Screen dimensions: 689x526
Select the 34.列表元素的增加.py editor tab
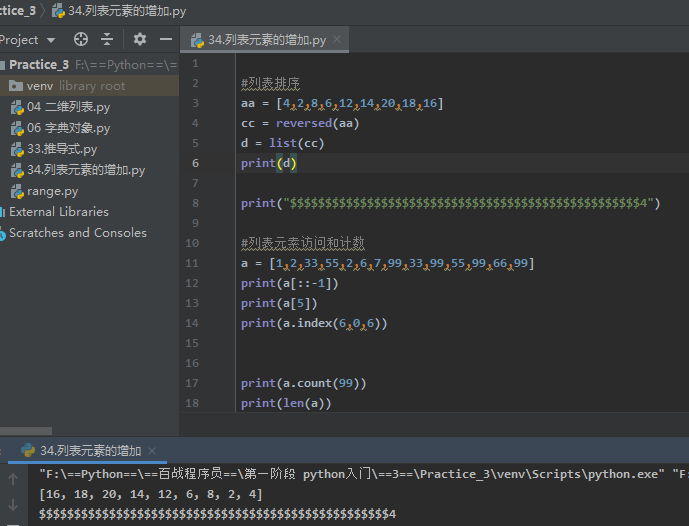coord(265,40)
